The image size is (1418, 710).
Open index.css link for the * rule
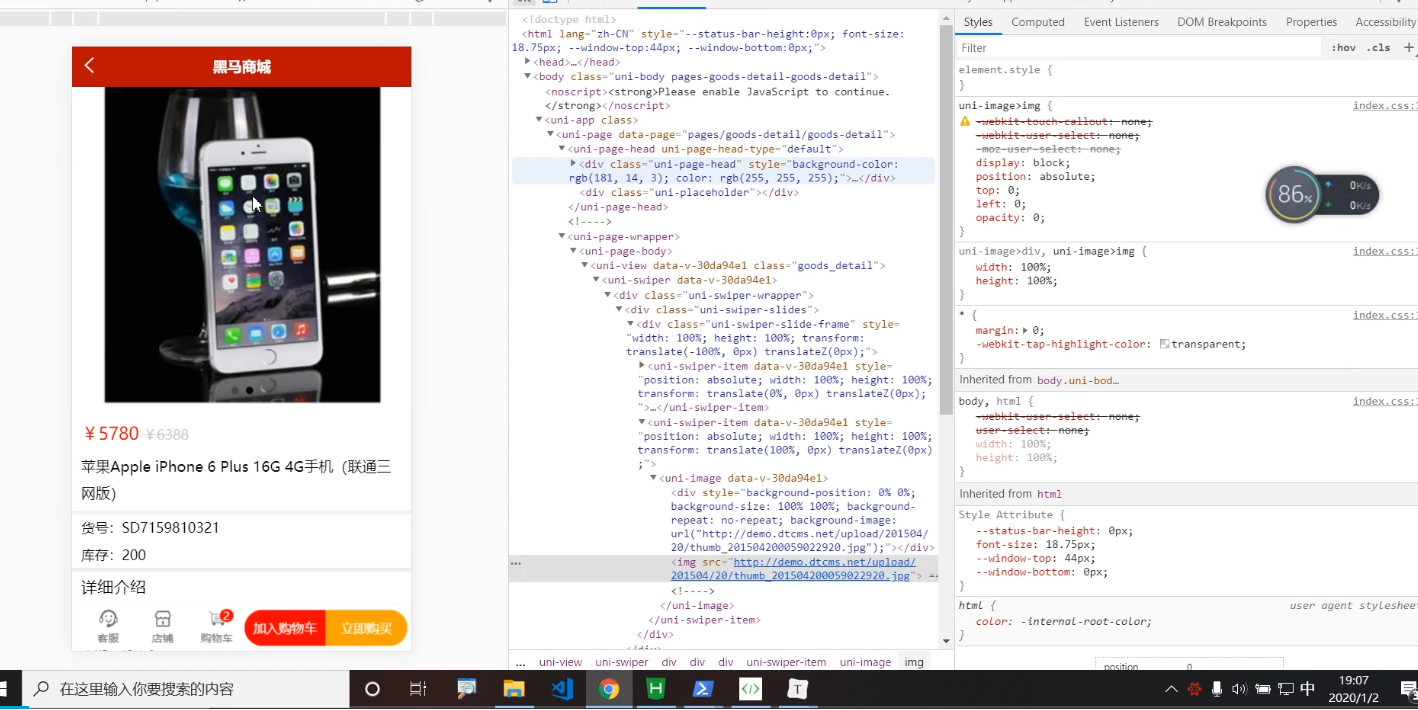pos(1385,315)
